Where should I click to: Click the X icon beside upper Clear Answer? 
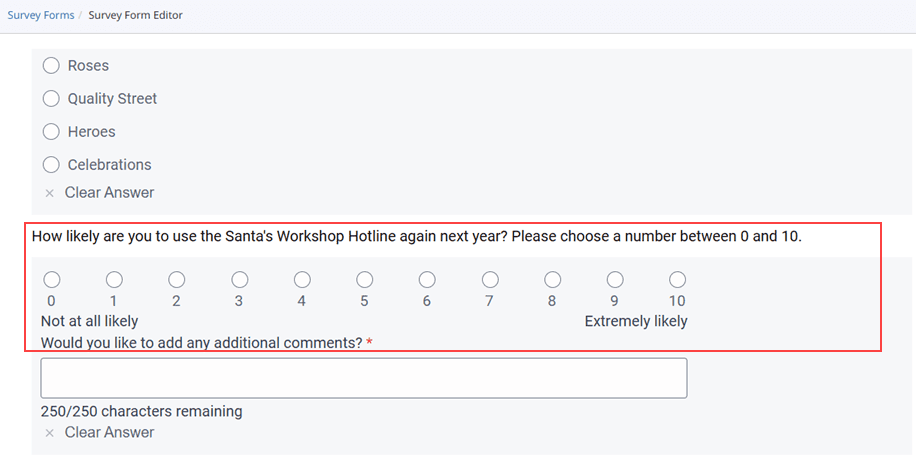(x=49, y=193)
